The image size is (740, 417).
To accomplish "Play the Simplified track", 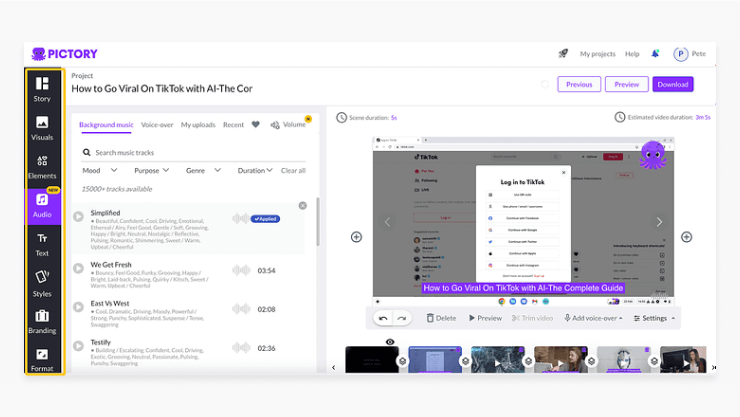I will click(x=78, y=217).
